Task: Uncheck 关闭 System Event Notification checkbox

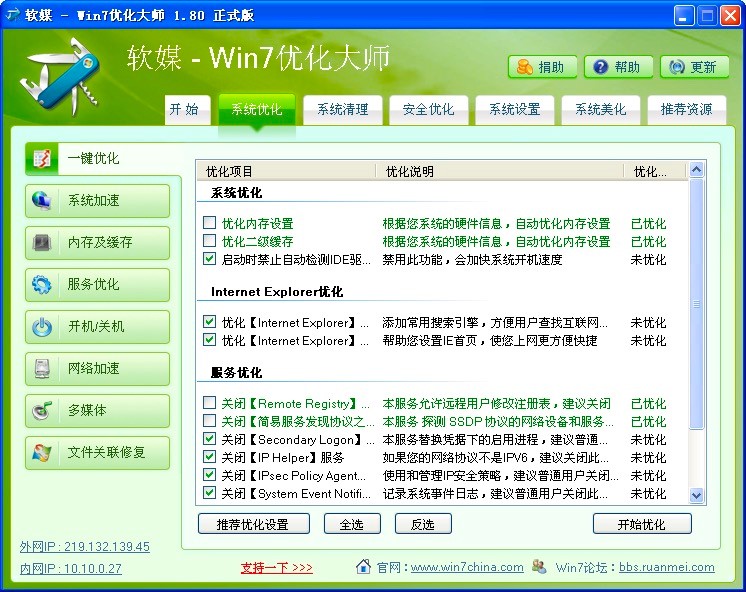Action: (x=209, y=493)
